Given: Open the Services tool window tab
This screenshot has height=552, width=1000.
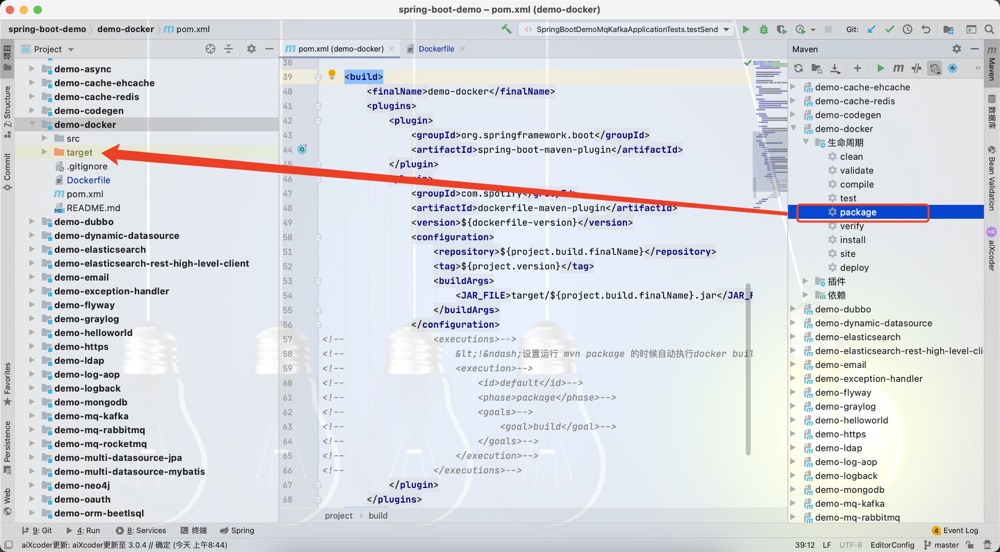Looking at the screenshot, I should click(141, 530).
